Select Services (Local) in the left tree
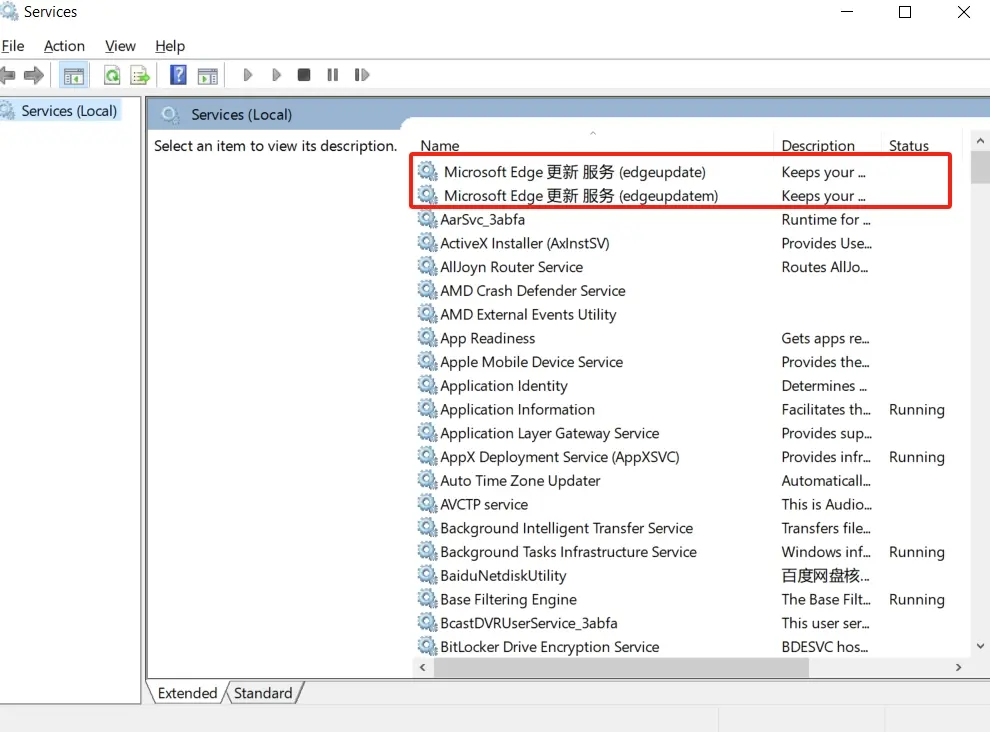 [x=69, y=111]
